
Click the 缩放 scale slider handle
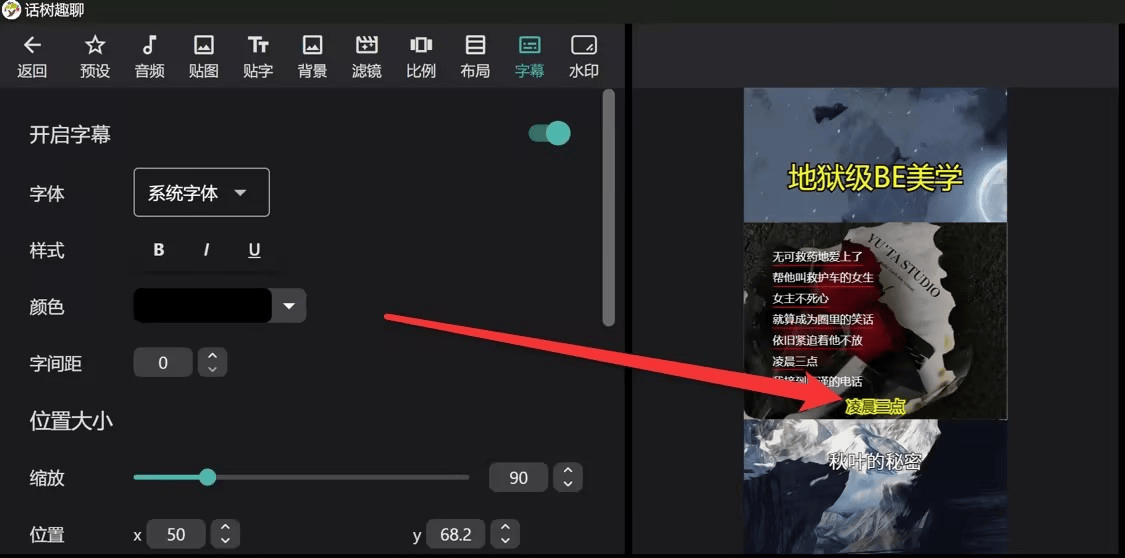207,477
